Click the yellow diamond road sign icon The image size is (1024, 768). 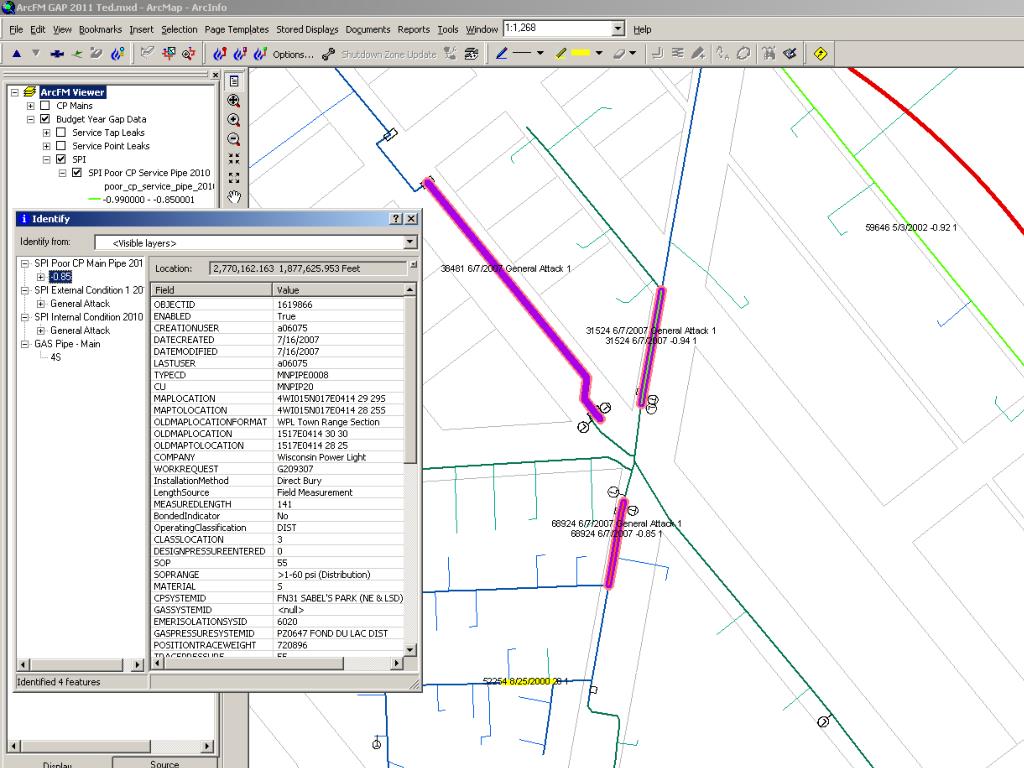(x=821, y=54)
